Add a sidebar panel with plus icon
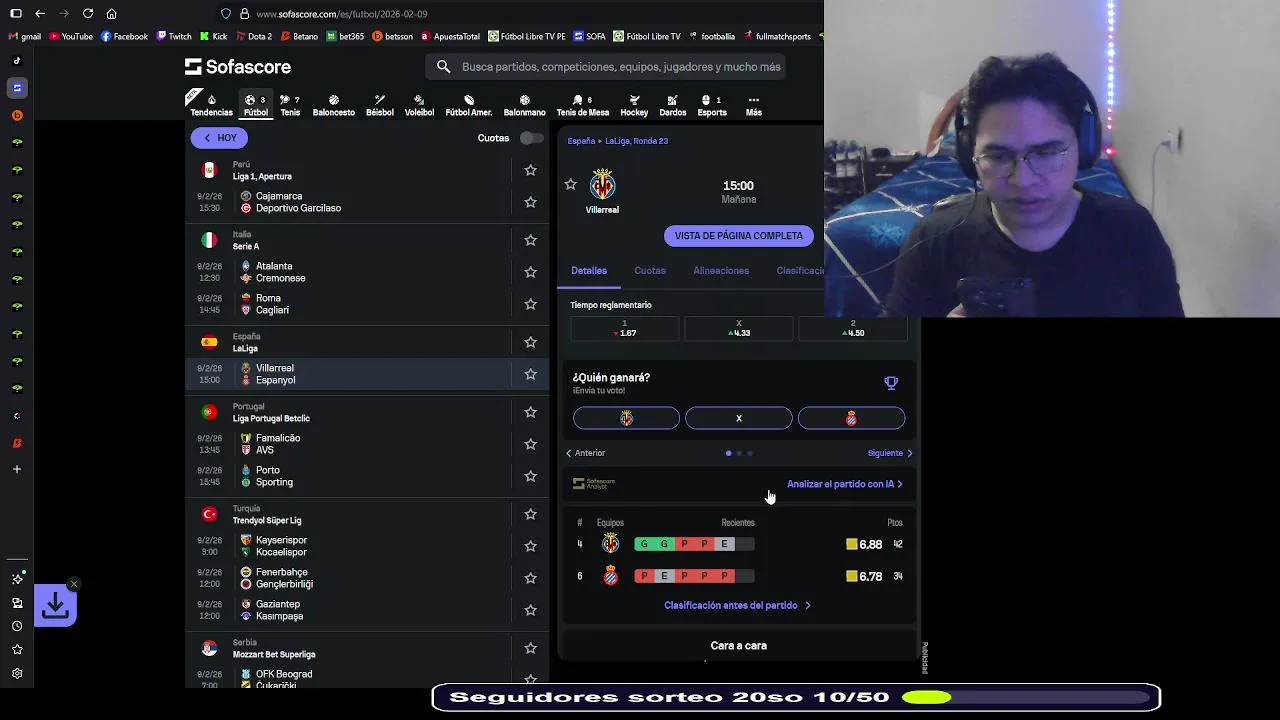Viewport: 1280px width, 720px height. pos(17,469)
